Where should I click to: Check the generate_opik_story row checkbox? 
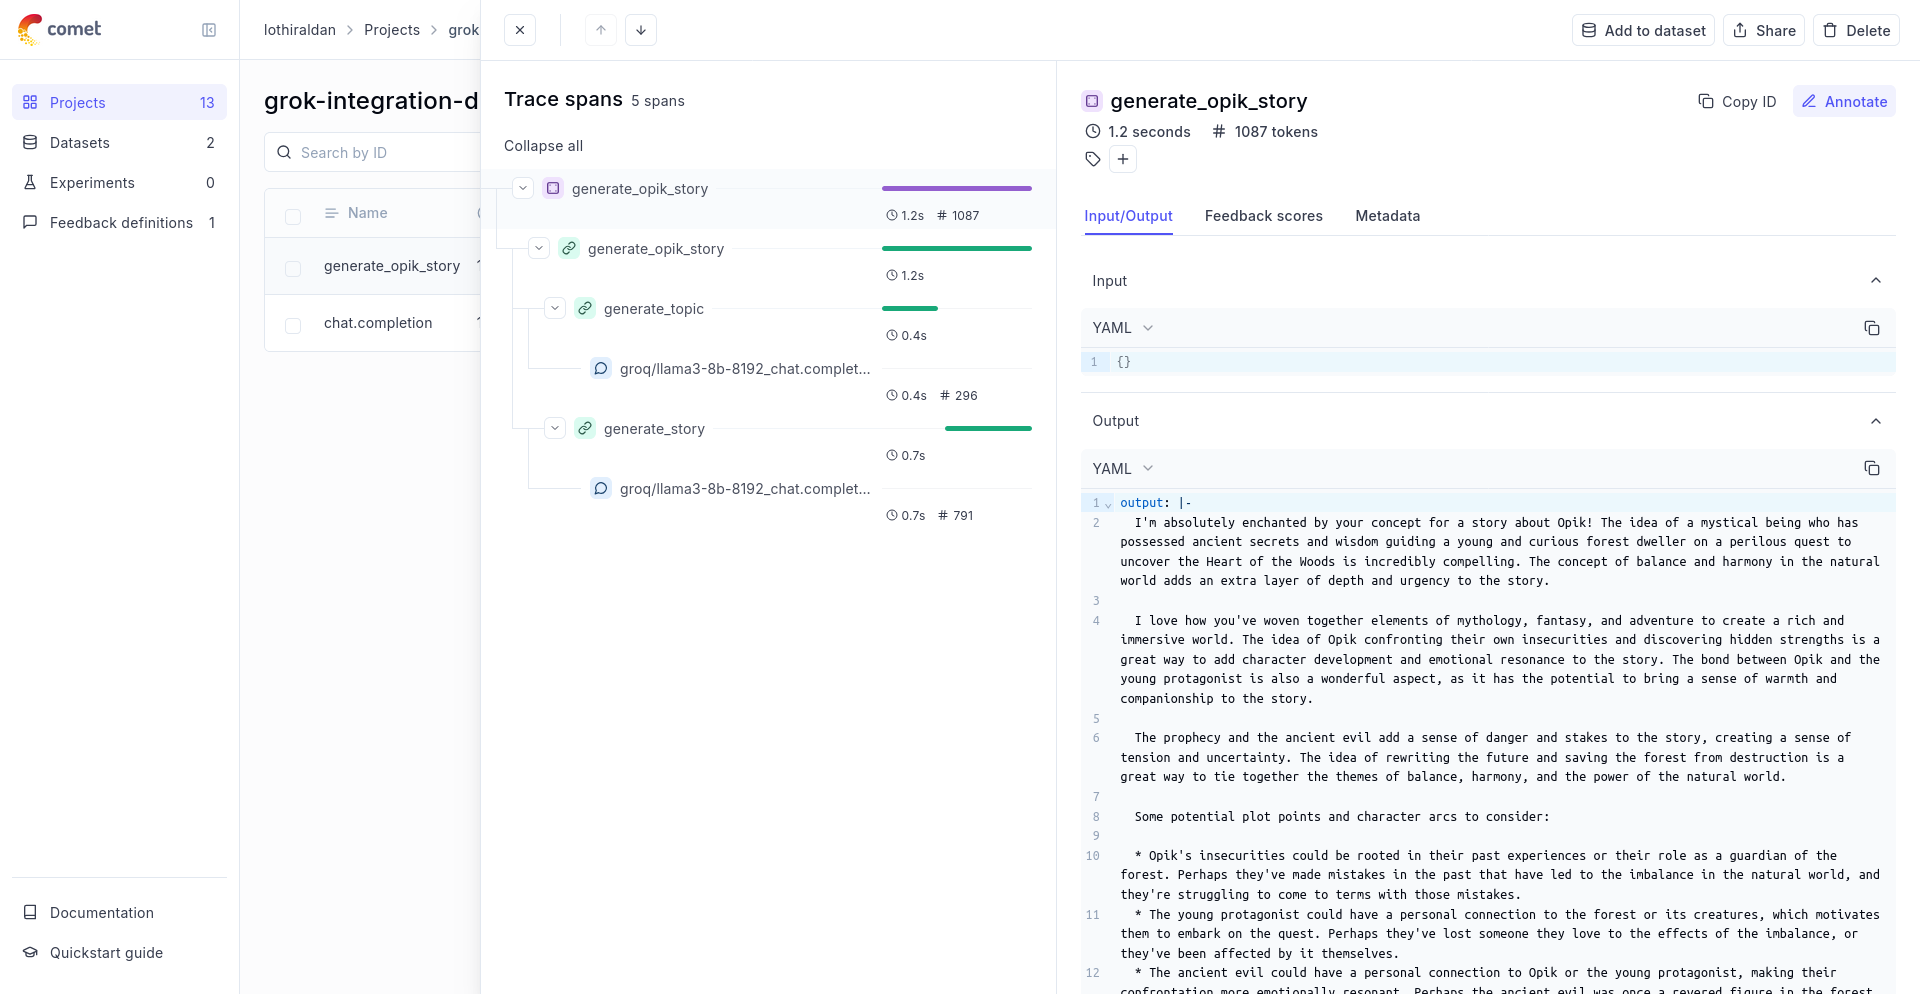(293, 268)
